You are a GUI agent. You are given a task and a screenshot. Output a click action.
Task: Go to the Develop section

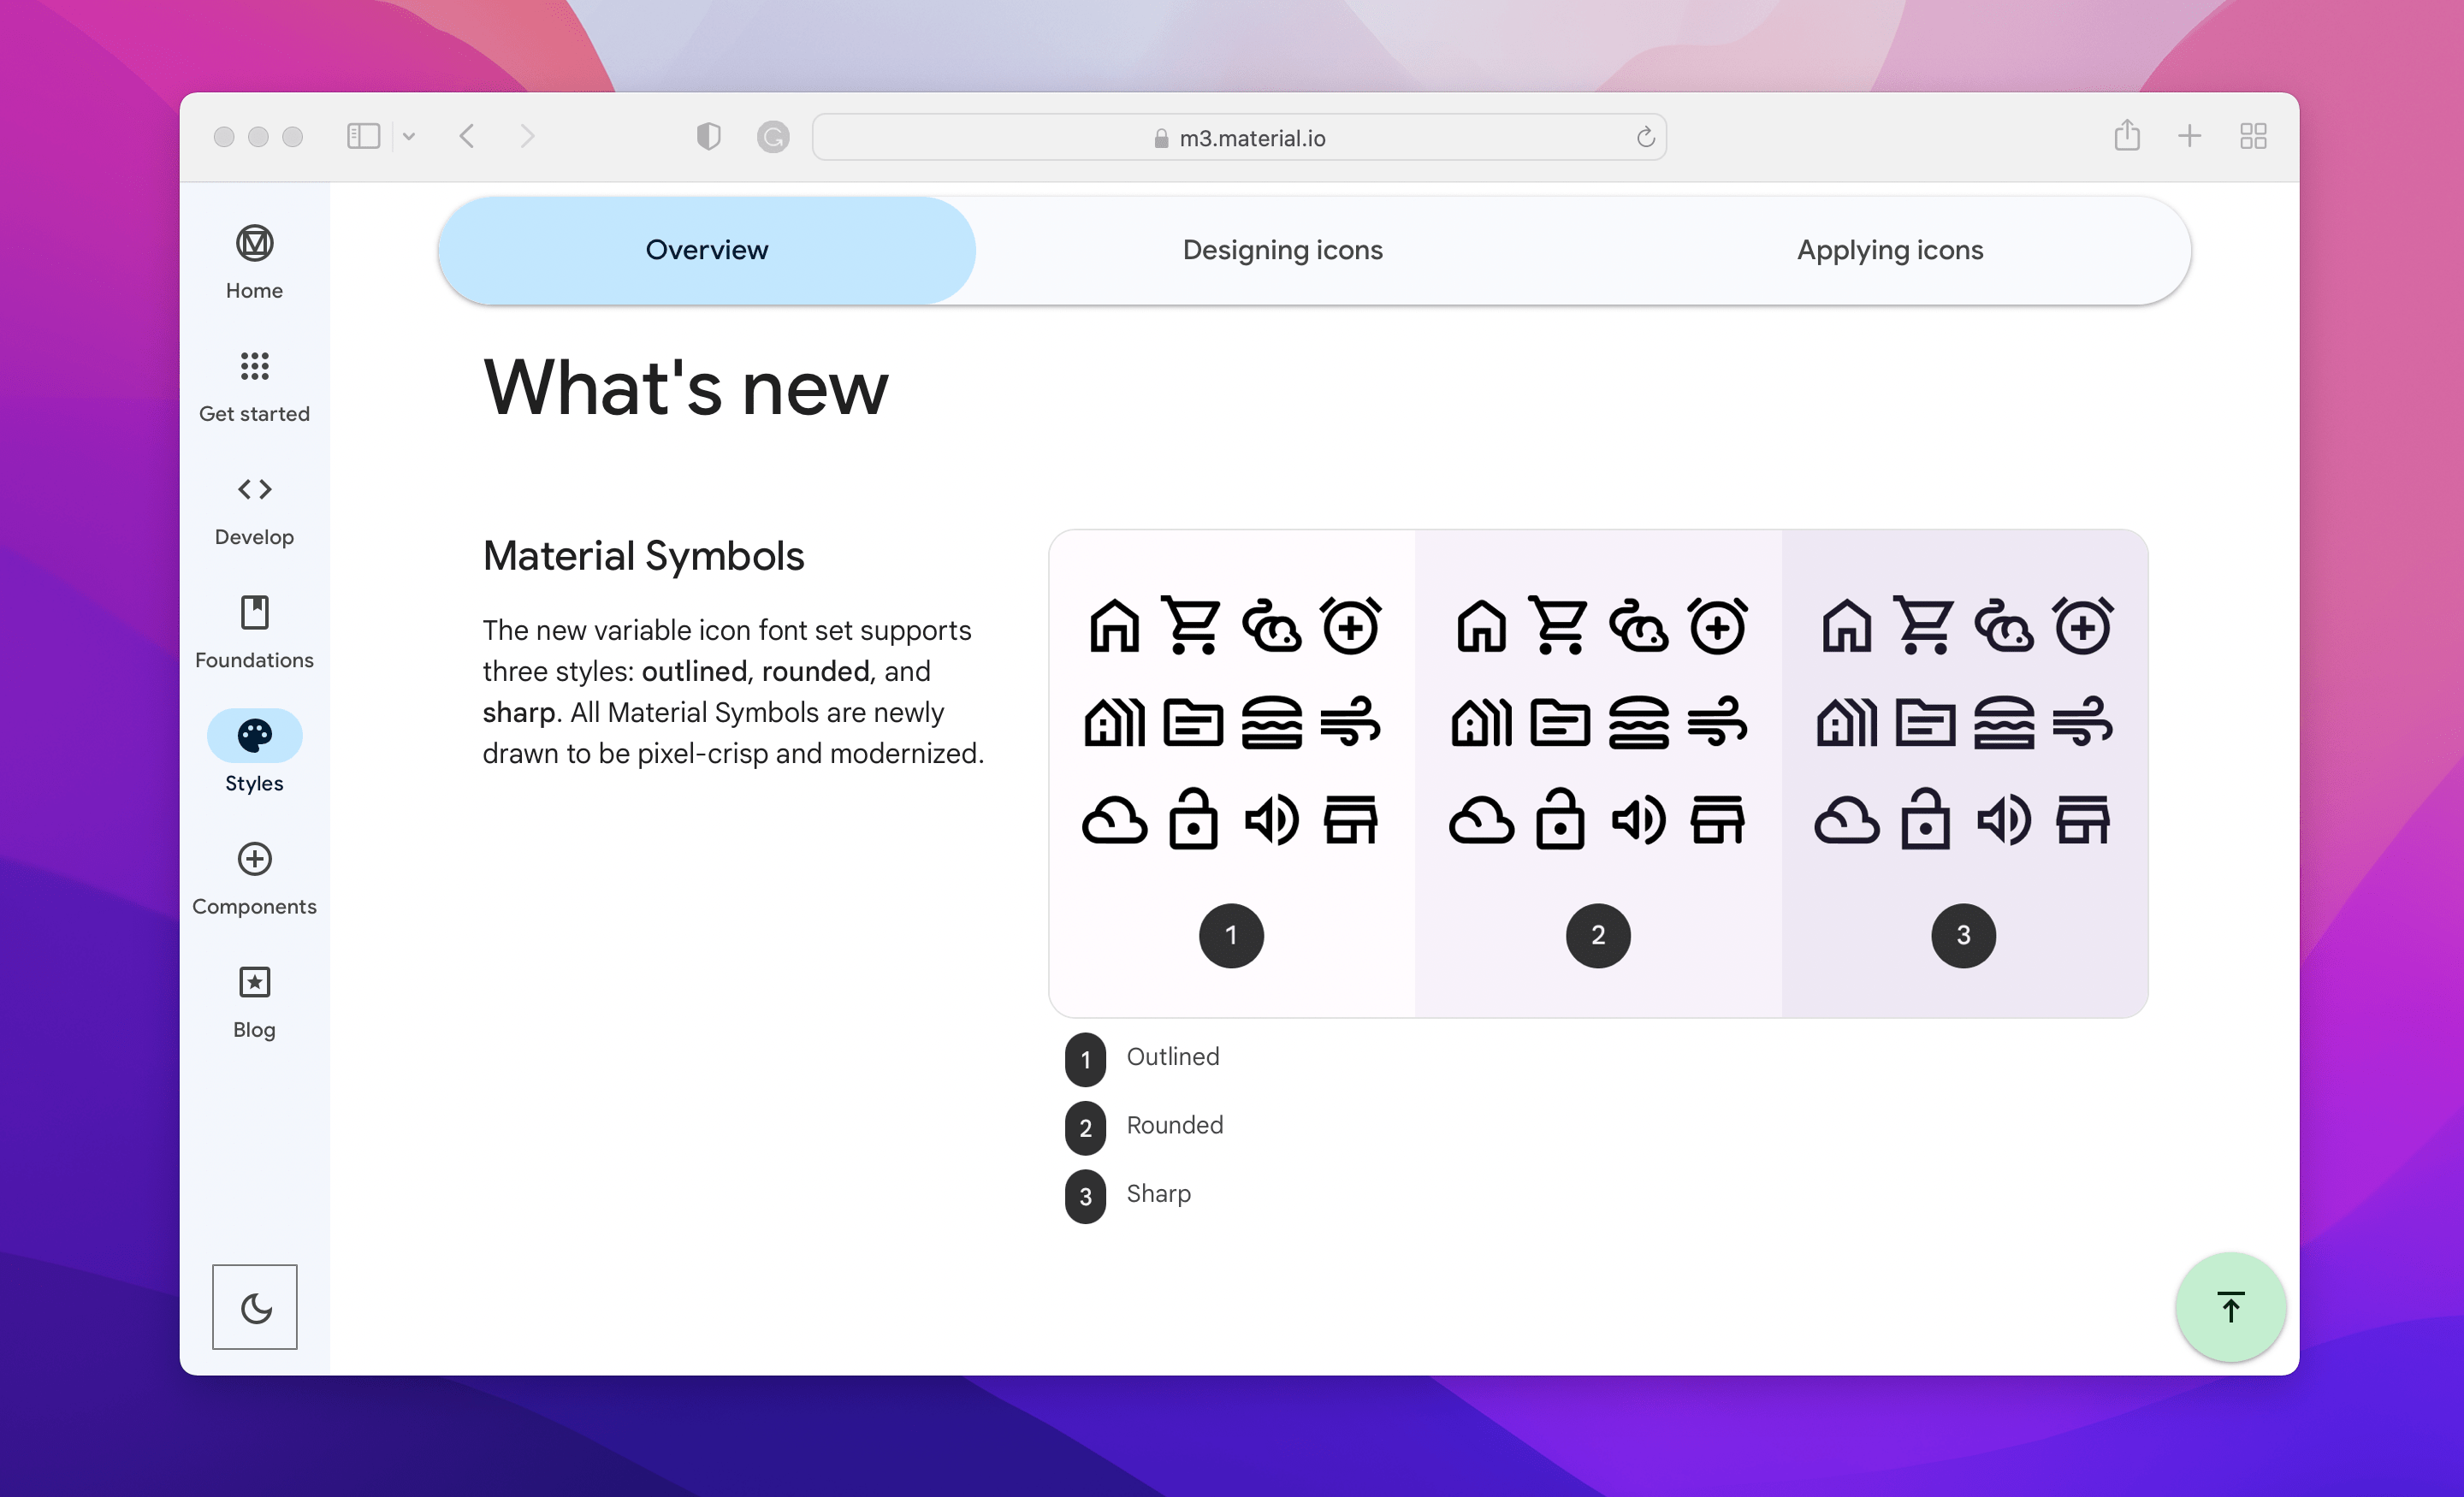pos(254,509)
